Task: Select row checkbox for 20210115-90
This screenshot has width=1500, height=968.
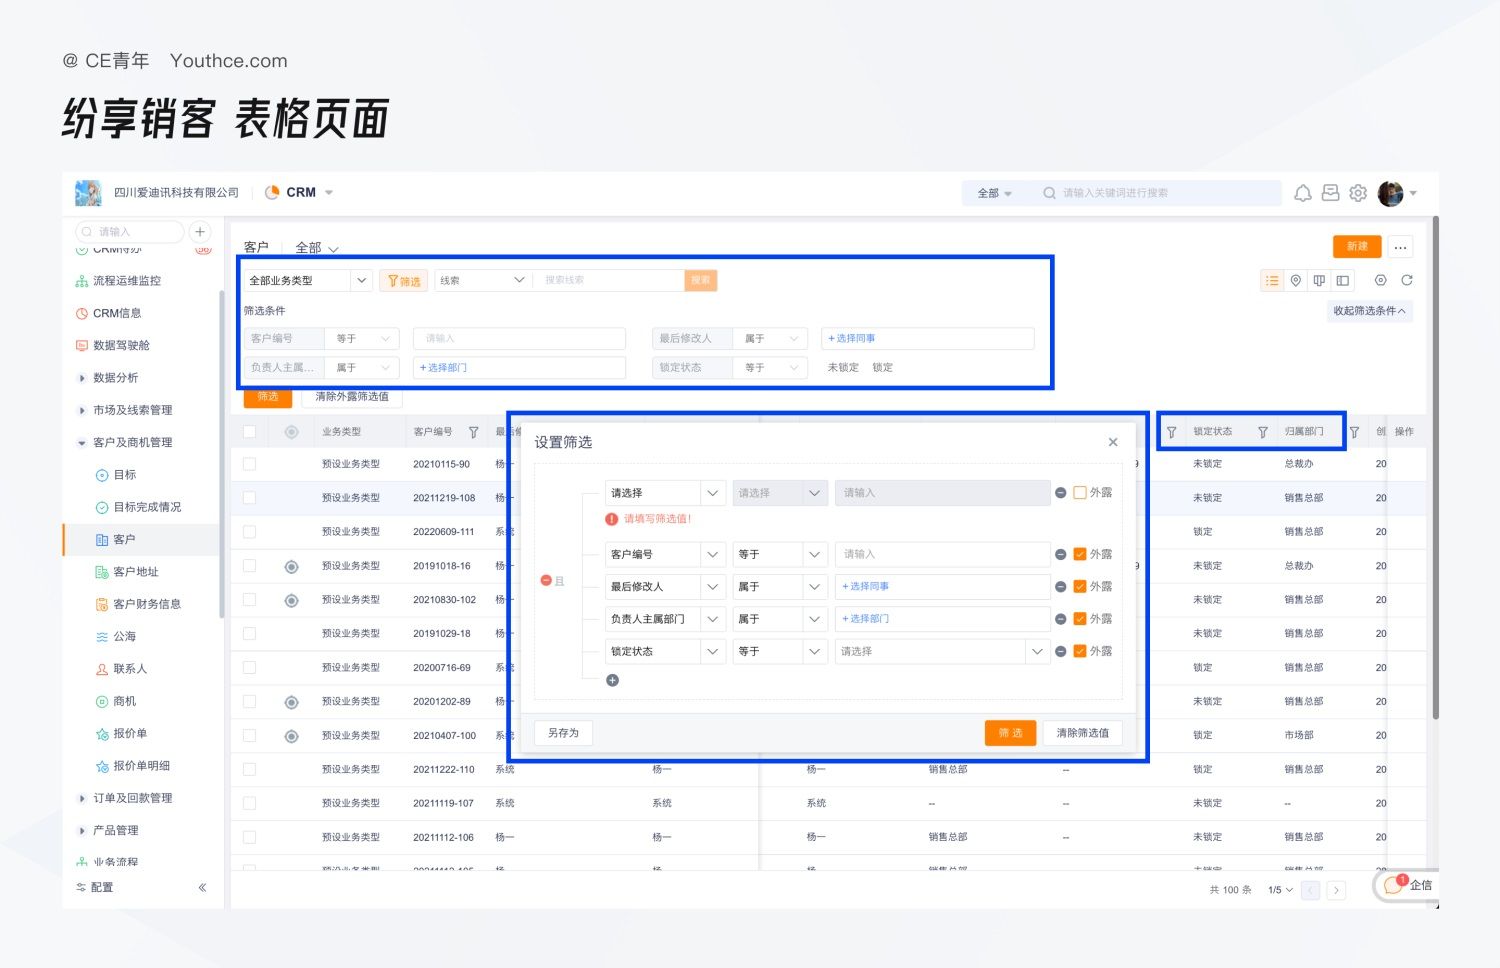Action: [250, 464]
